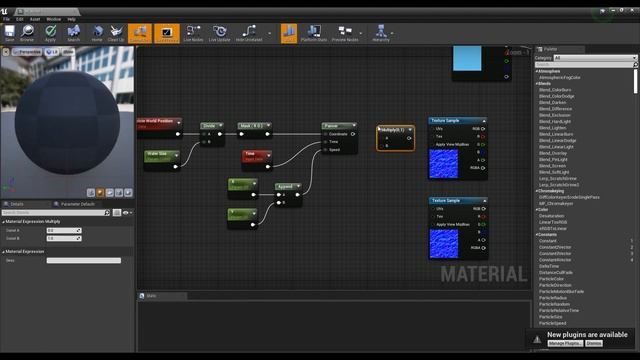
Task: Select Desaturation in the Palette list
Action: point(551,216)
